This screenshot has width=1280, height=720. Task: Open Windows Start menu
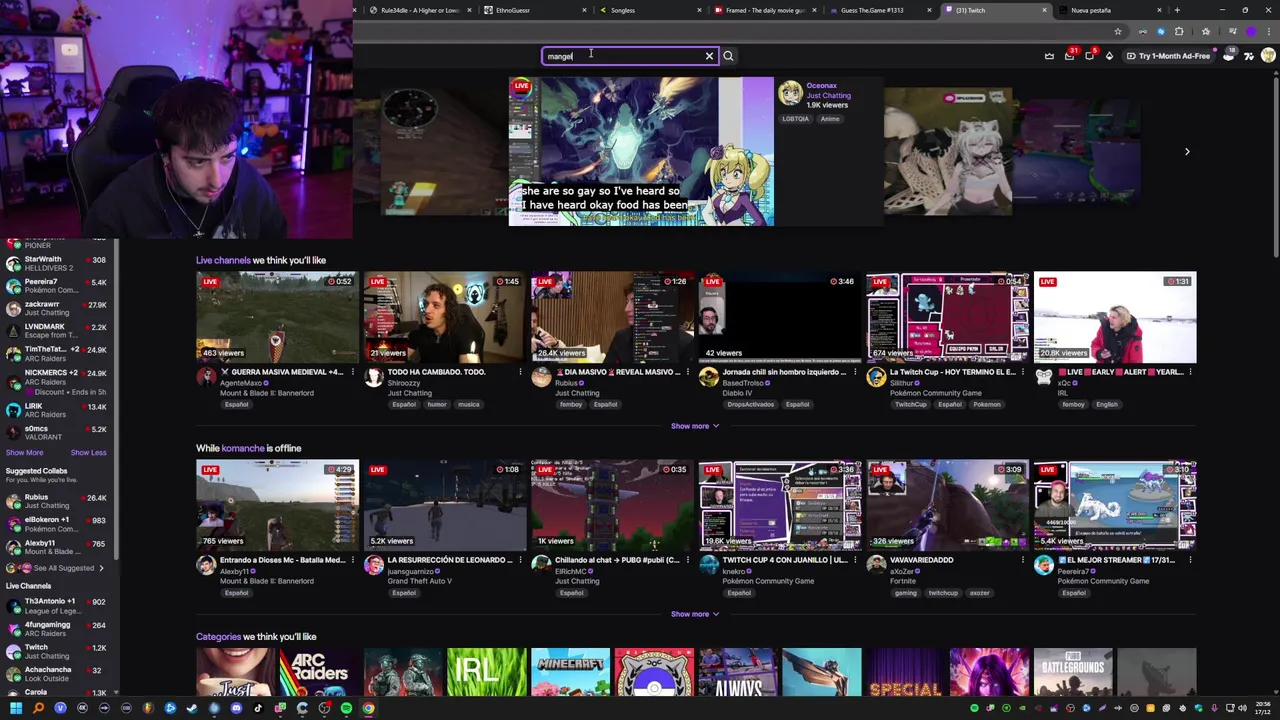click(16, 708)
